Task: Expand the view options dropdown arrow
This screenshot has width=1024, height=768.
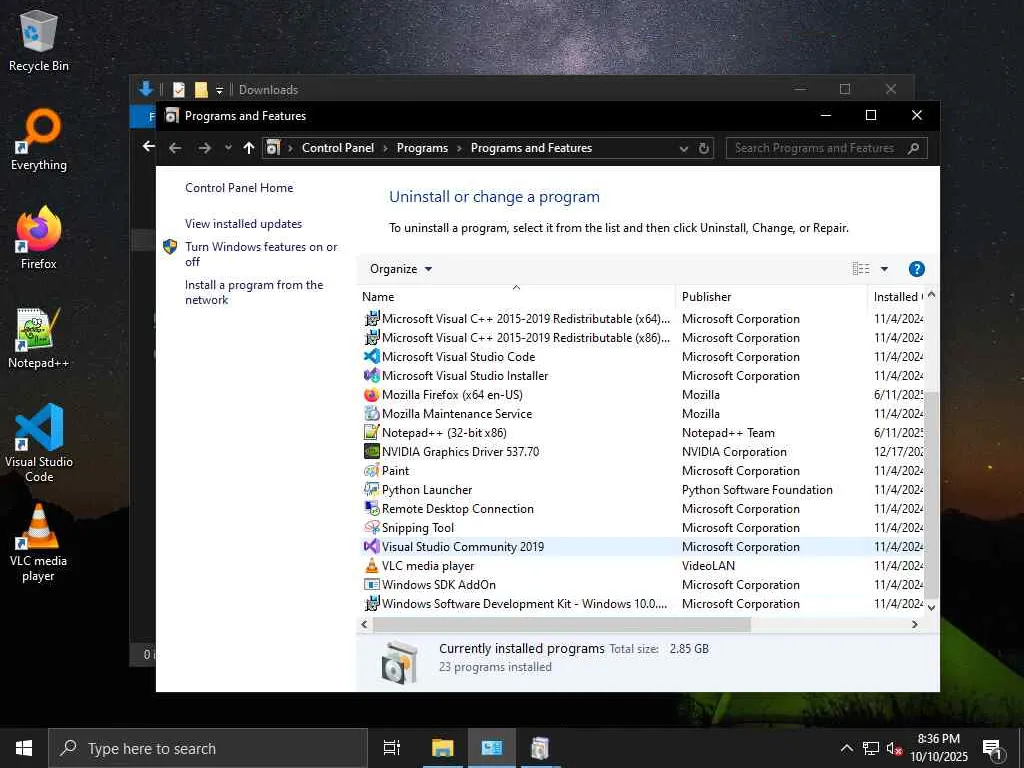Action: 884,269
